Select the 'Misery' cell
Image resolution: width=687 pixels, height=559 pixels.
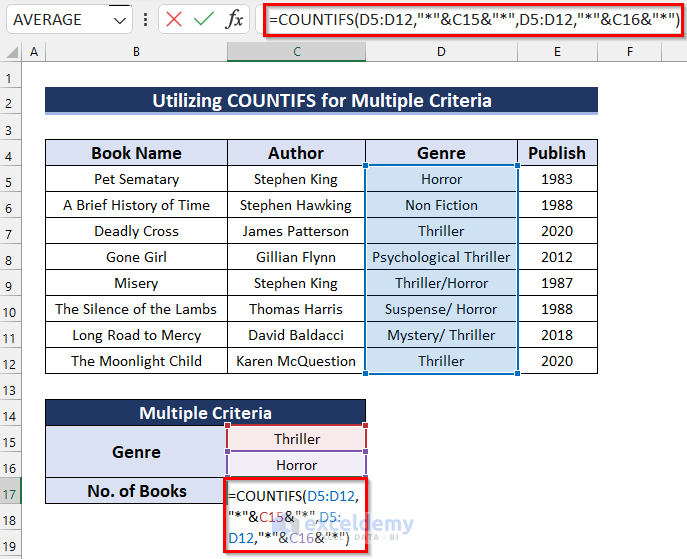click(x=136, y=283)
